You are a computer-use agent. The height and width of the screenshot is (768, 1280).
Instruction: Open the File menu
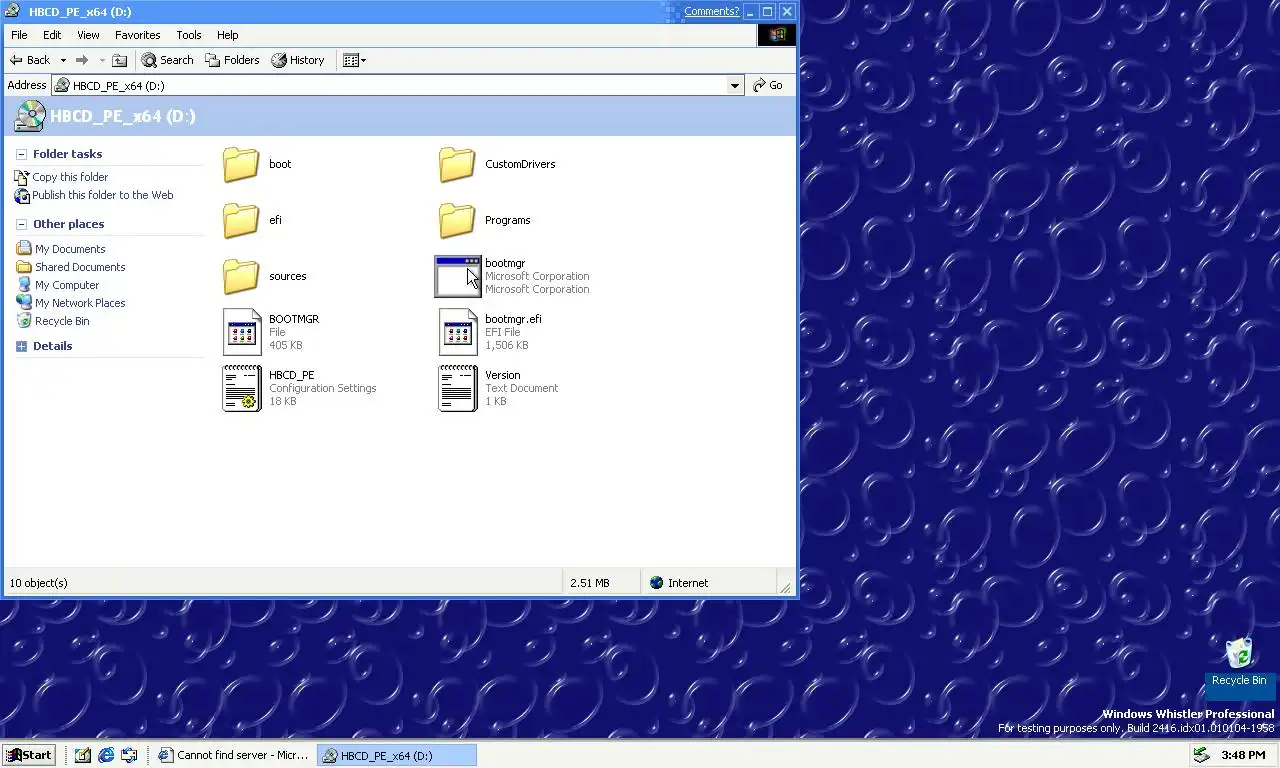(x=19, y=35)
